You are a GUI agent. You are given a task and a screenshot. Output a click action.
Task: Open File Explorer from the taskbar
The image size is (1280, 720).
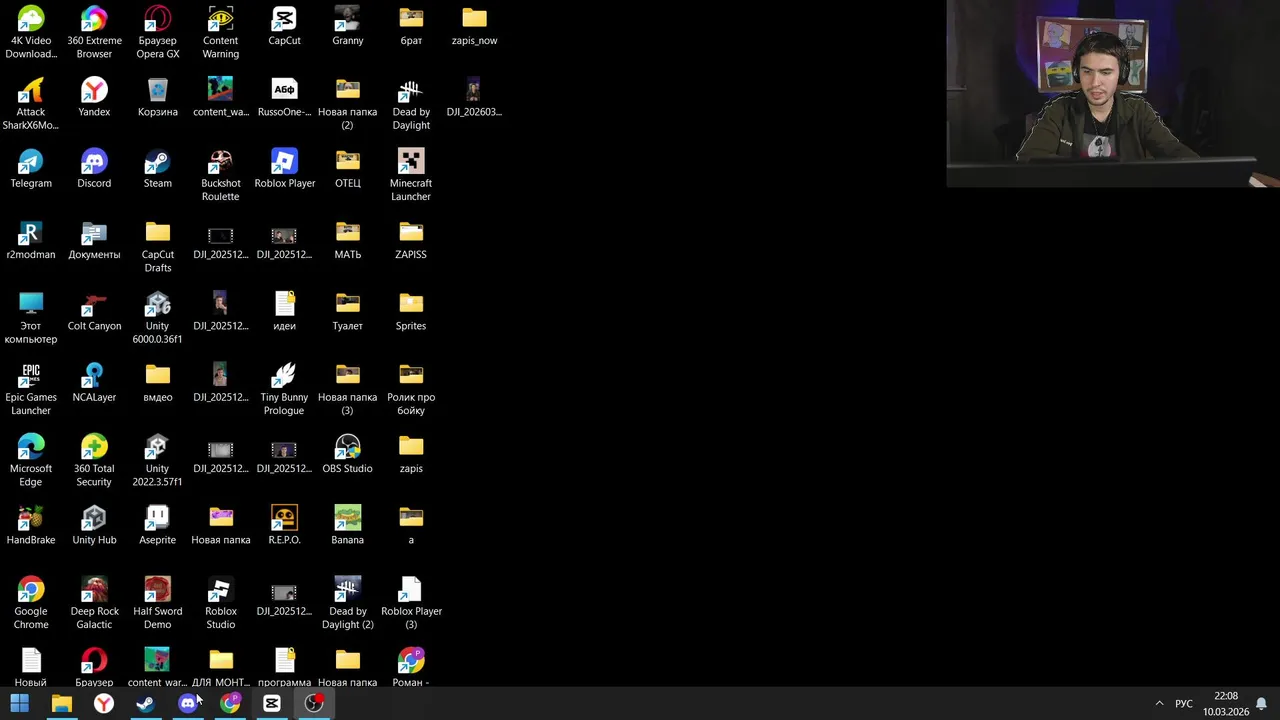62,703
